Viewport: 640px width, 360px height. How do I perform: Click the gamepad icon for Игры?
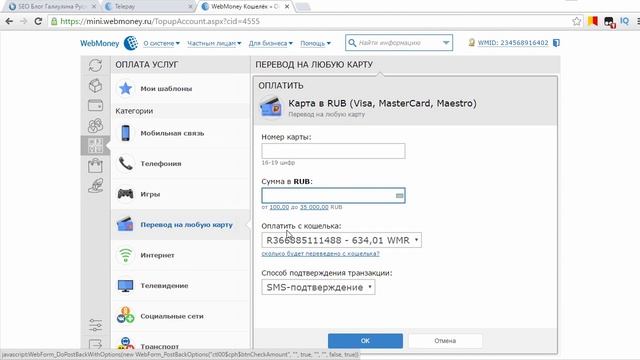point(125,194)
